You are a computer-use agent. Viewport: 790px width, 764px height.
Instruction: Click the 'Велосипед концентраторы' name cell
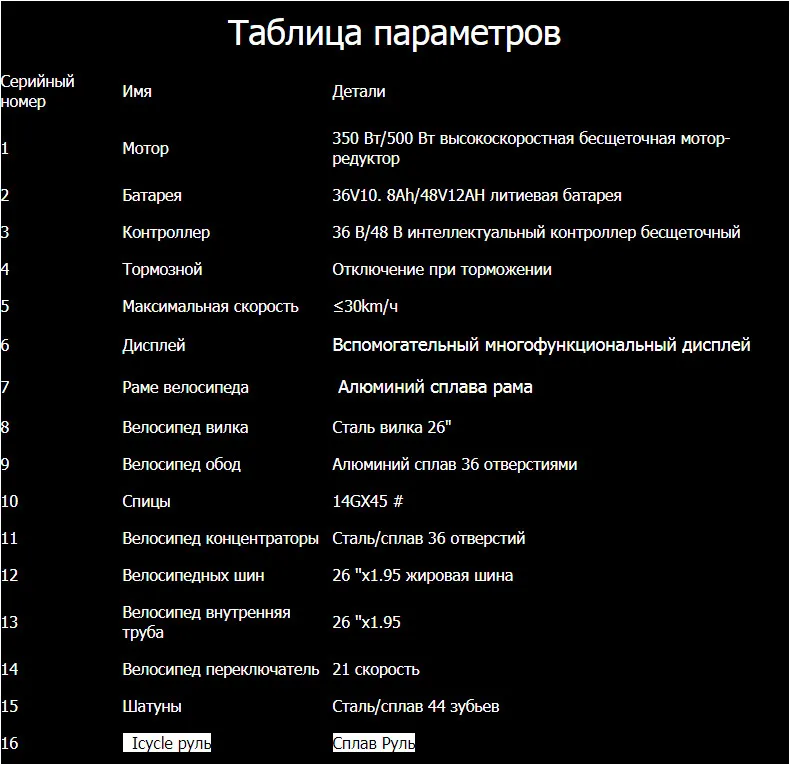click(221, 538)
